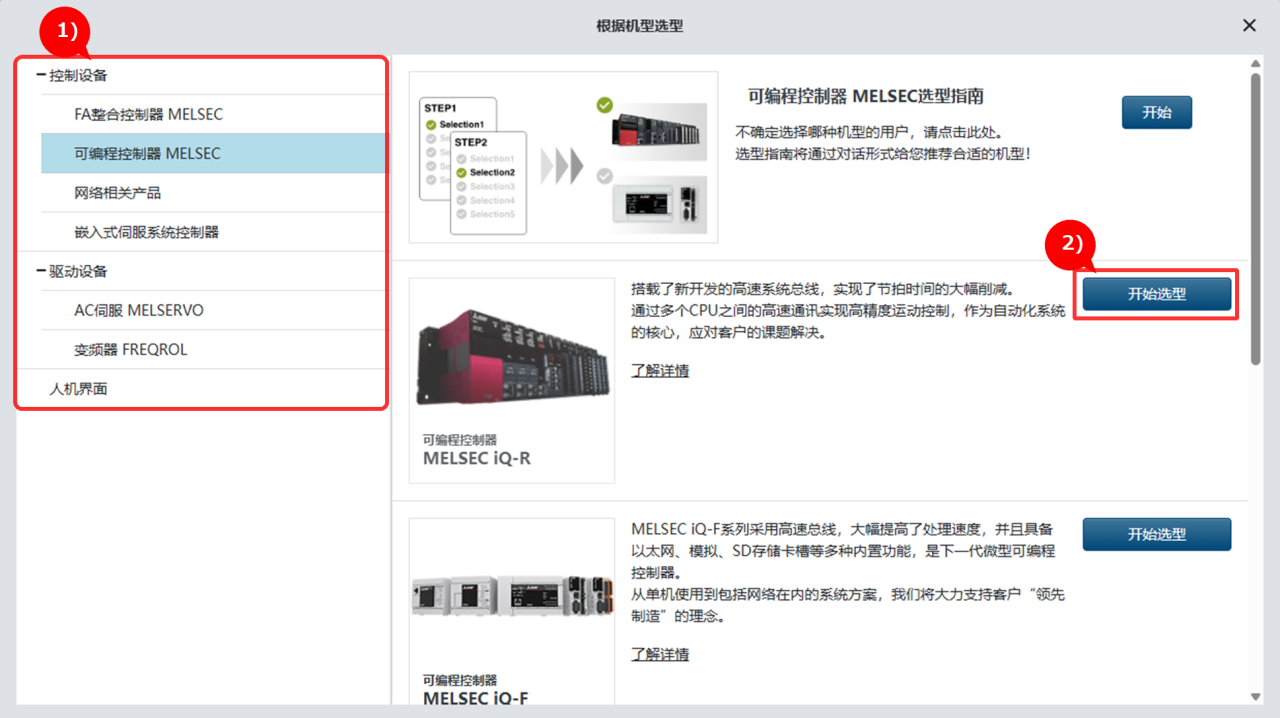Image resolution: width=1280 pixels, height=718 pixels.
Task: Click the MELSEC iQ-R product image
Action: click(x=512, y=357)
